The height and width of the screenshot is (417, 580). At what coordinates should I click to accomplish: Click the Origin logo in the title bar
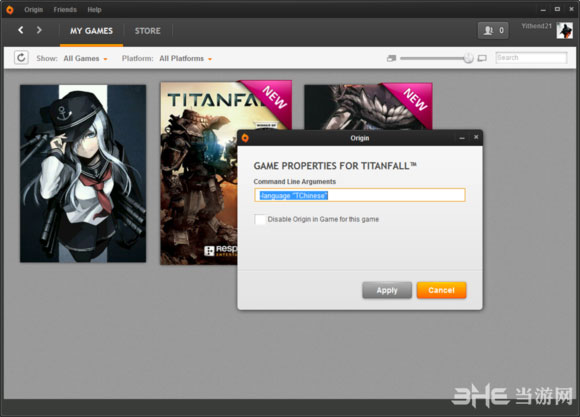(10, 10)
